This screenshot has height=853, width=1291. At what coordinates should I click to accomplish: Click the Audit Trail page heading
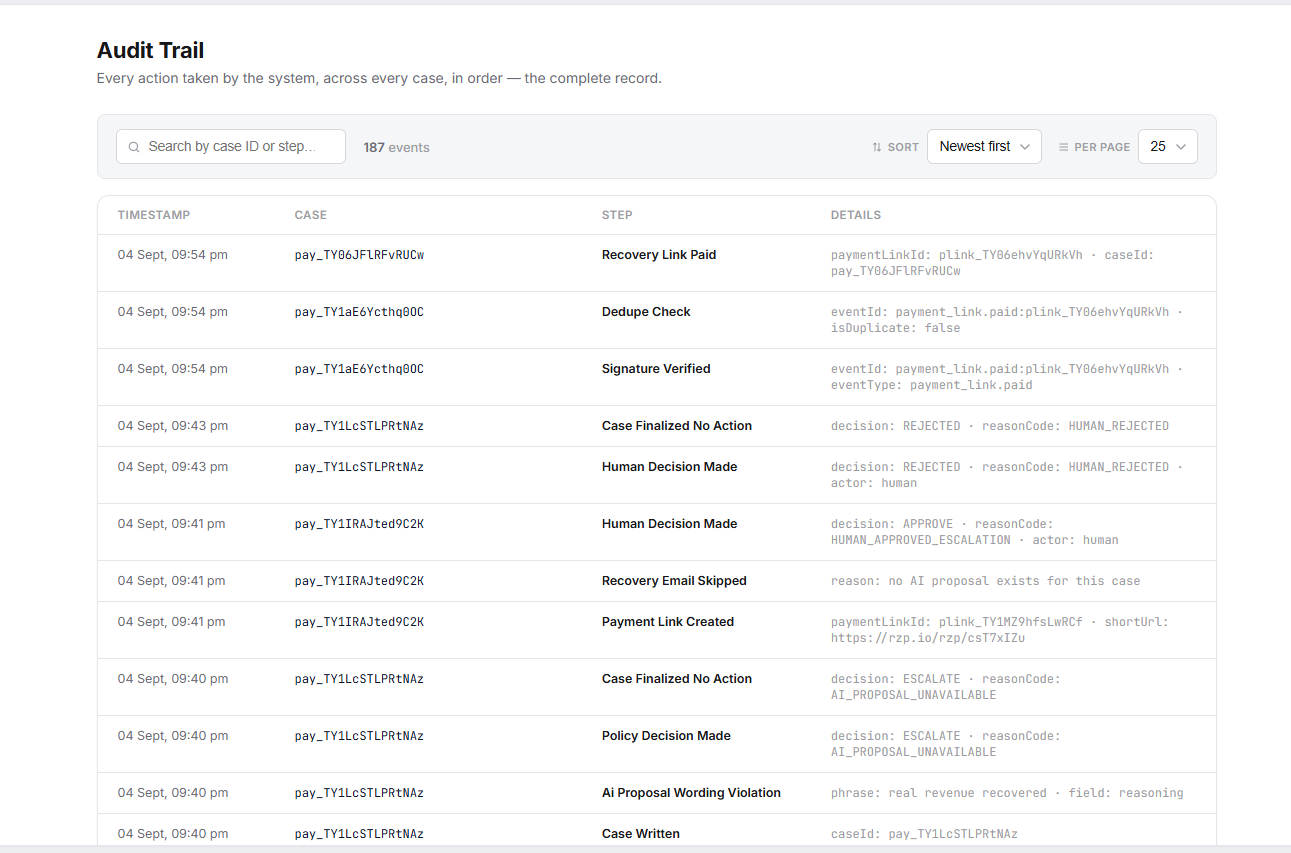tap(151, 50)
